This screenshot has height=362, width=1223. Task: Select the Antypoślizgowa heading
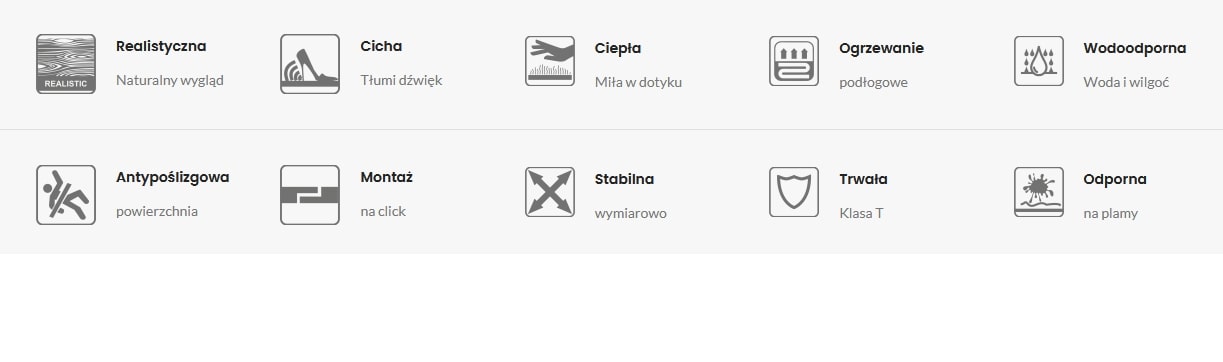173,178
